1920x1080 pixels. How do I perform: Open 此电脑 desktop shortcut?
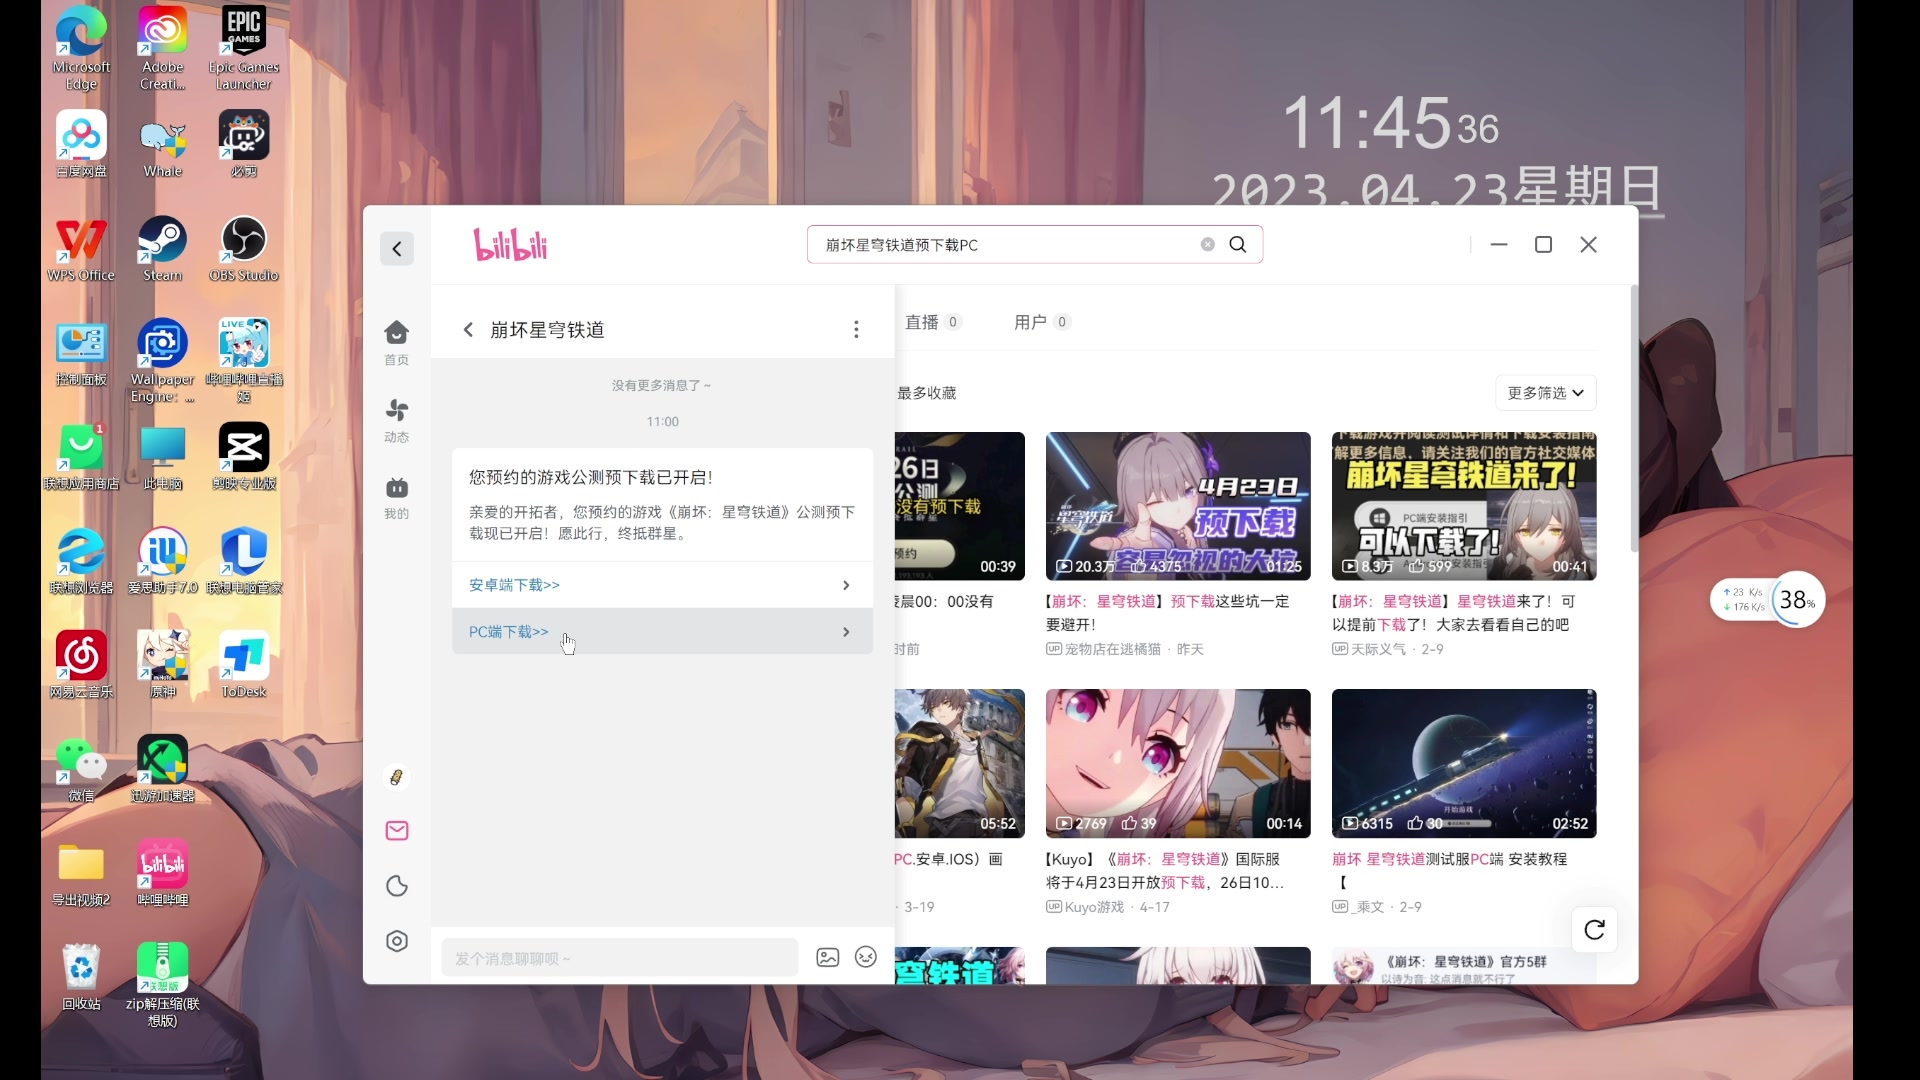pyautogui.click(x=163, y=457)
